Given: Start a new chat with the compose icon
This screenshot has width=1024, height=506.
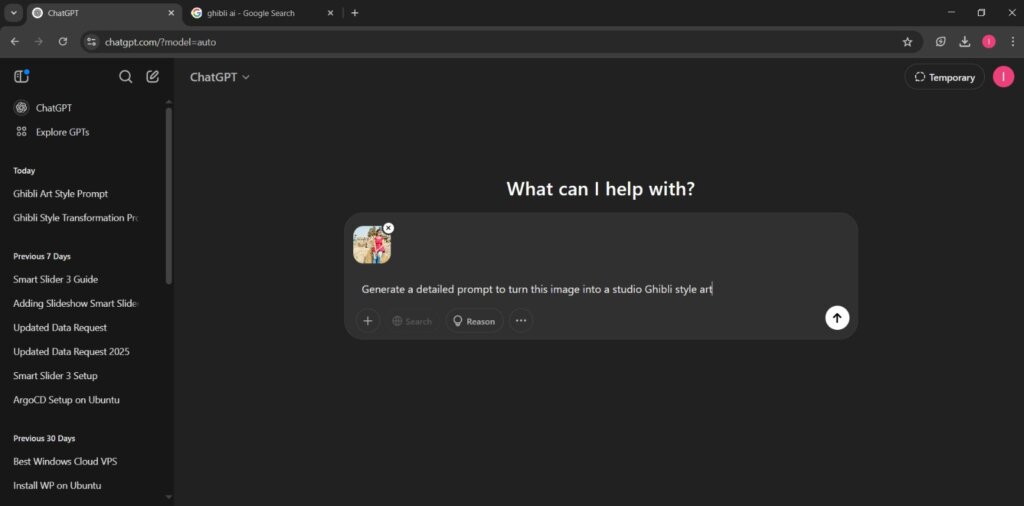Looking at the screenshot, I should [152, 76].
